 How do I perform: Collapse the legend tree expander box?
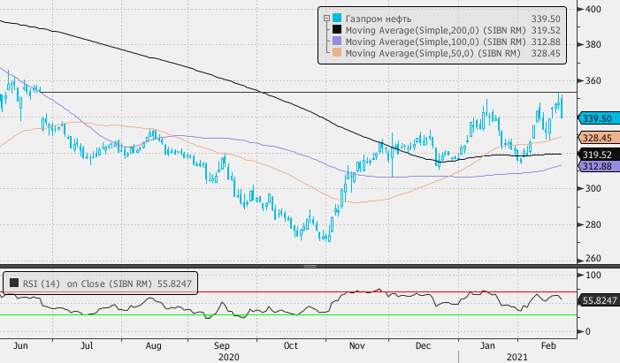point(327,19)
